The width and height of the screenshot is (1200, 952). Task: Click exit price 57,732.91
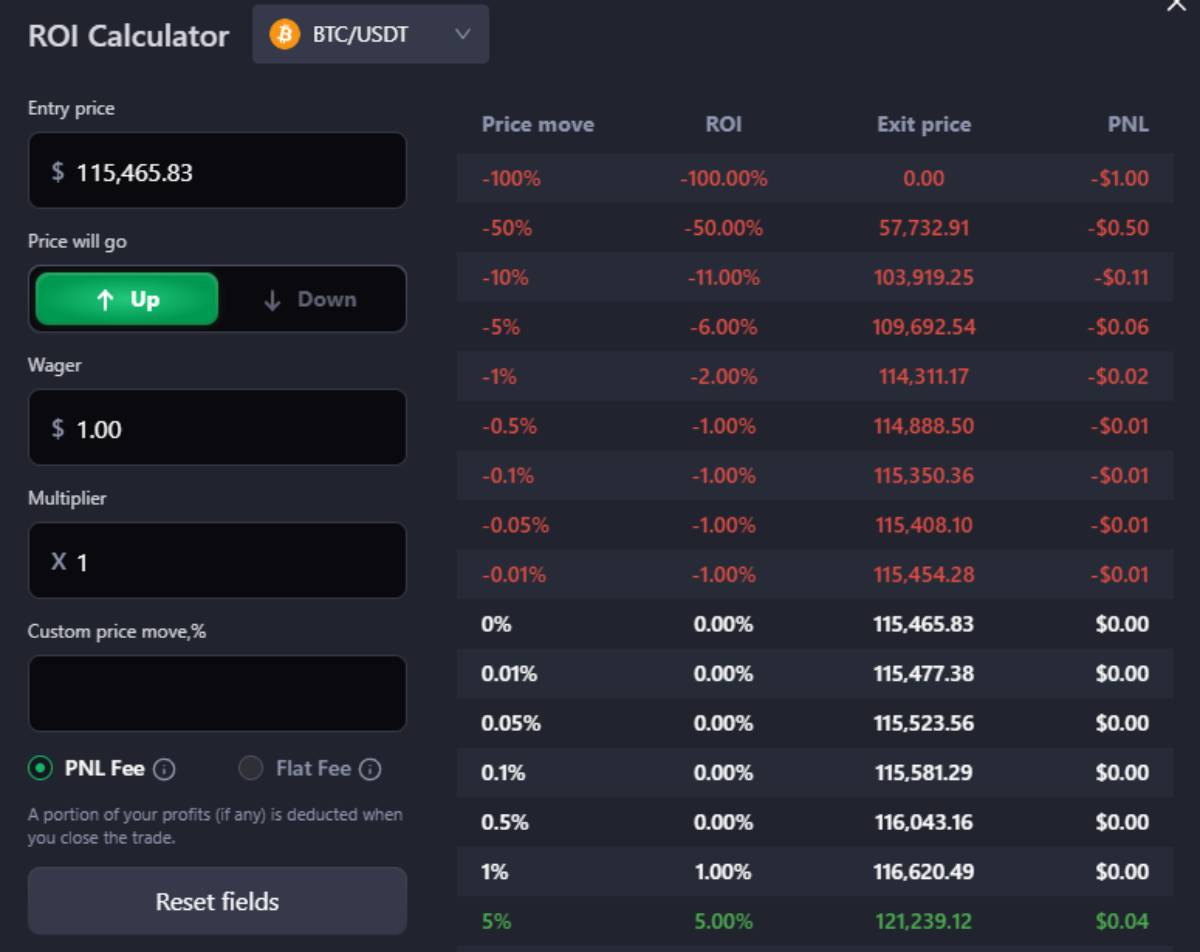(x=924, y=228)
